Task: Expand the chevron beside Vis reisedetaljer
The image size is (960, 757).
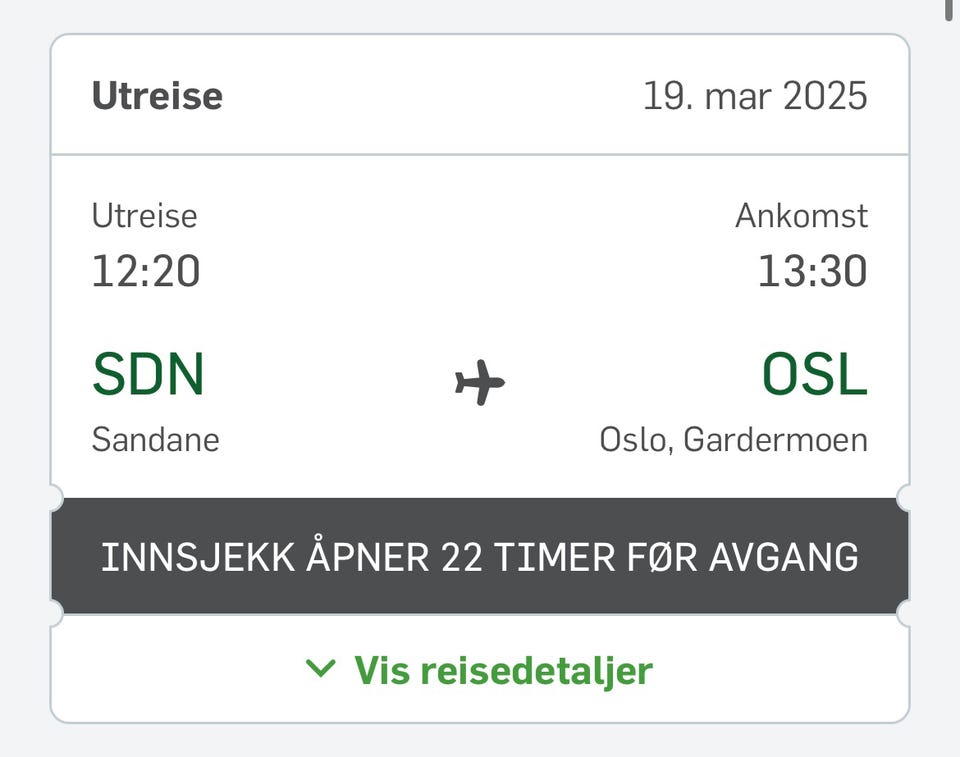Action: pos(320,668)
